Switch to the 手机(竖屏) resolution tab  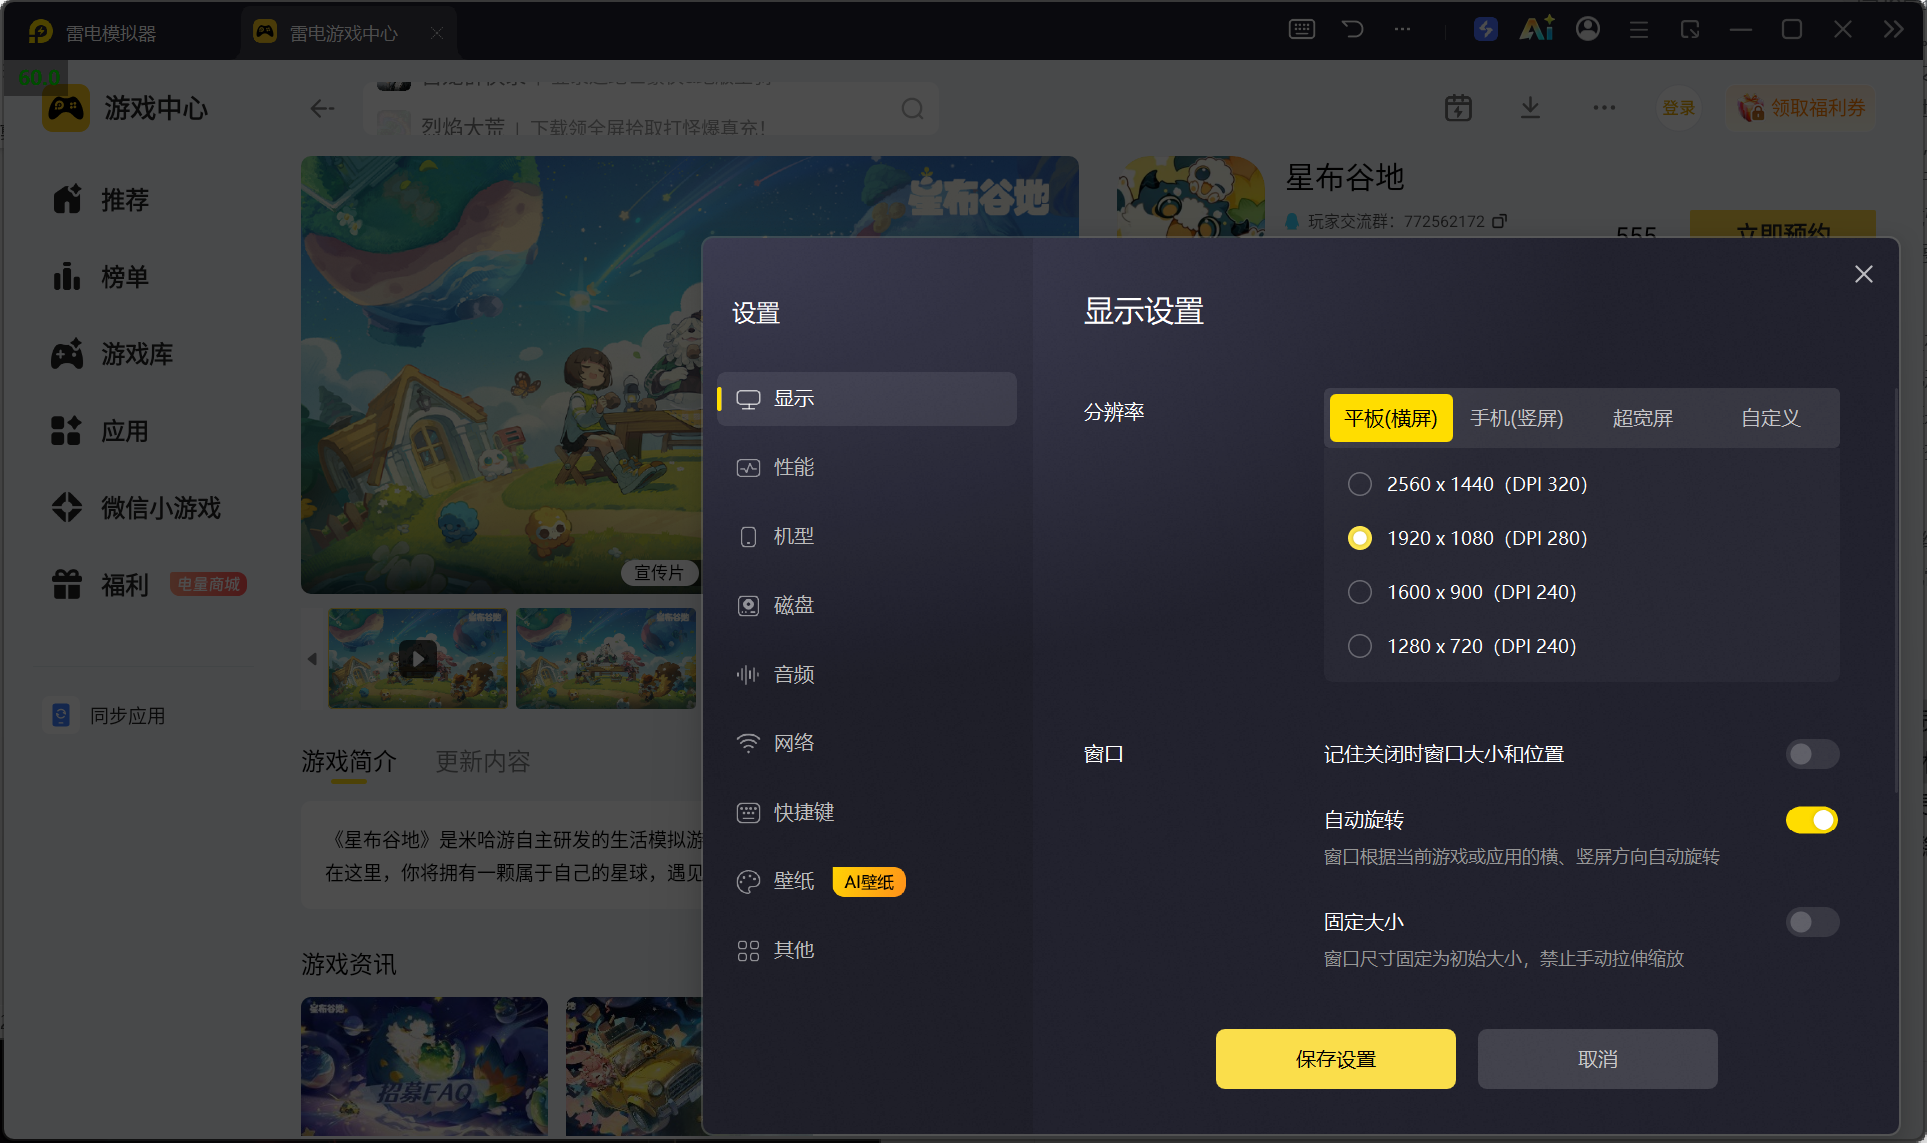point(1516,418)
